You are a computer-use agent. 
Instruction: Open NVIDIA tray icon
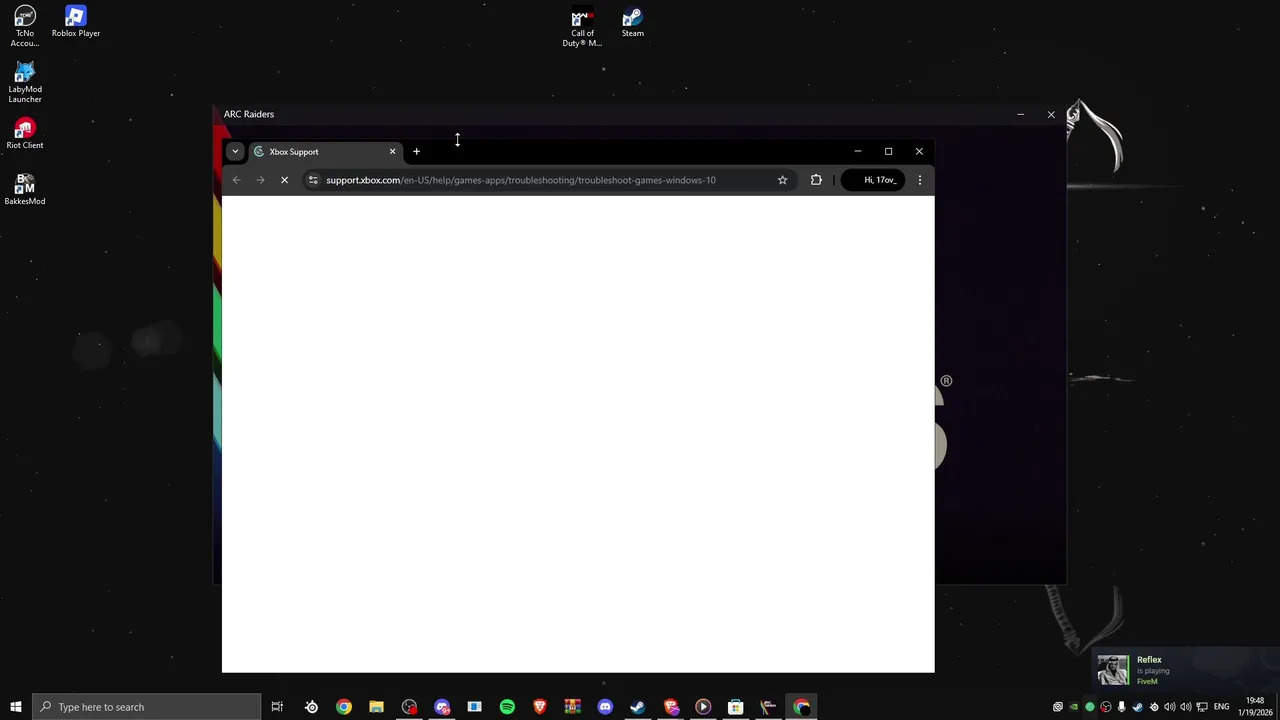(1074, 707)
